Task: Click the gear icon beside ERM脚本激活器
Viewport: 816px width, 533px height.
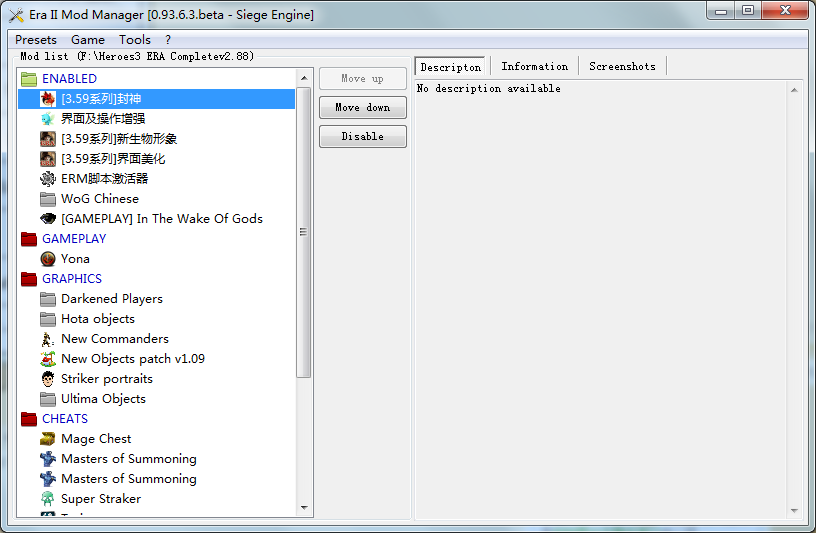Action: [x=48, y=179]
